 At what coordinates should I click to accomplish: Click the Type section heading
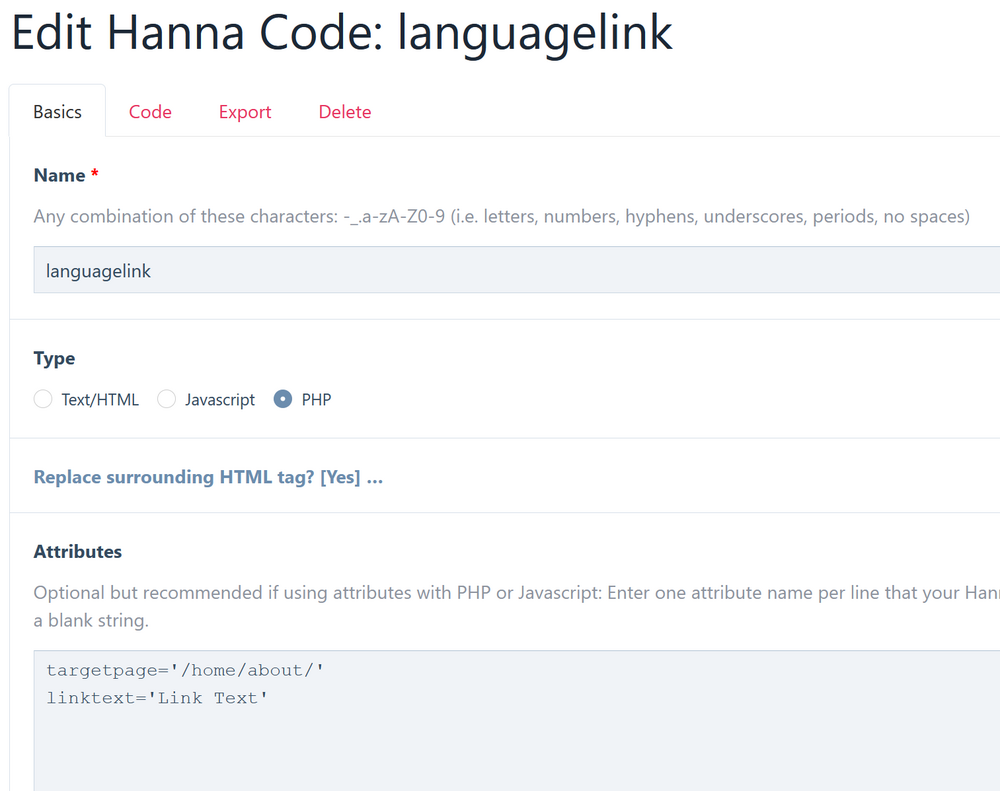[x=54, y=358]
